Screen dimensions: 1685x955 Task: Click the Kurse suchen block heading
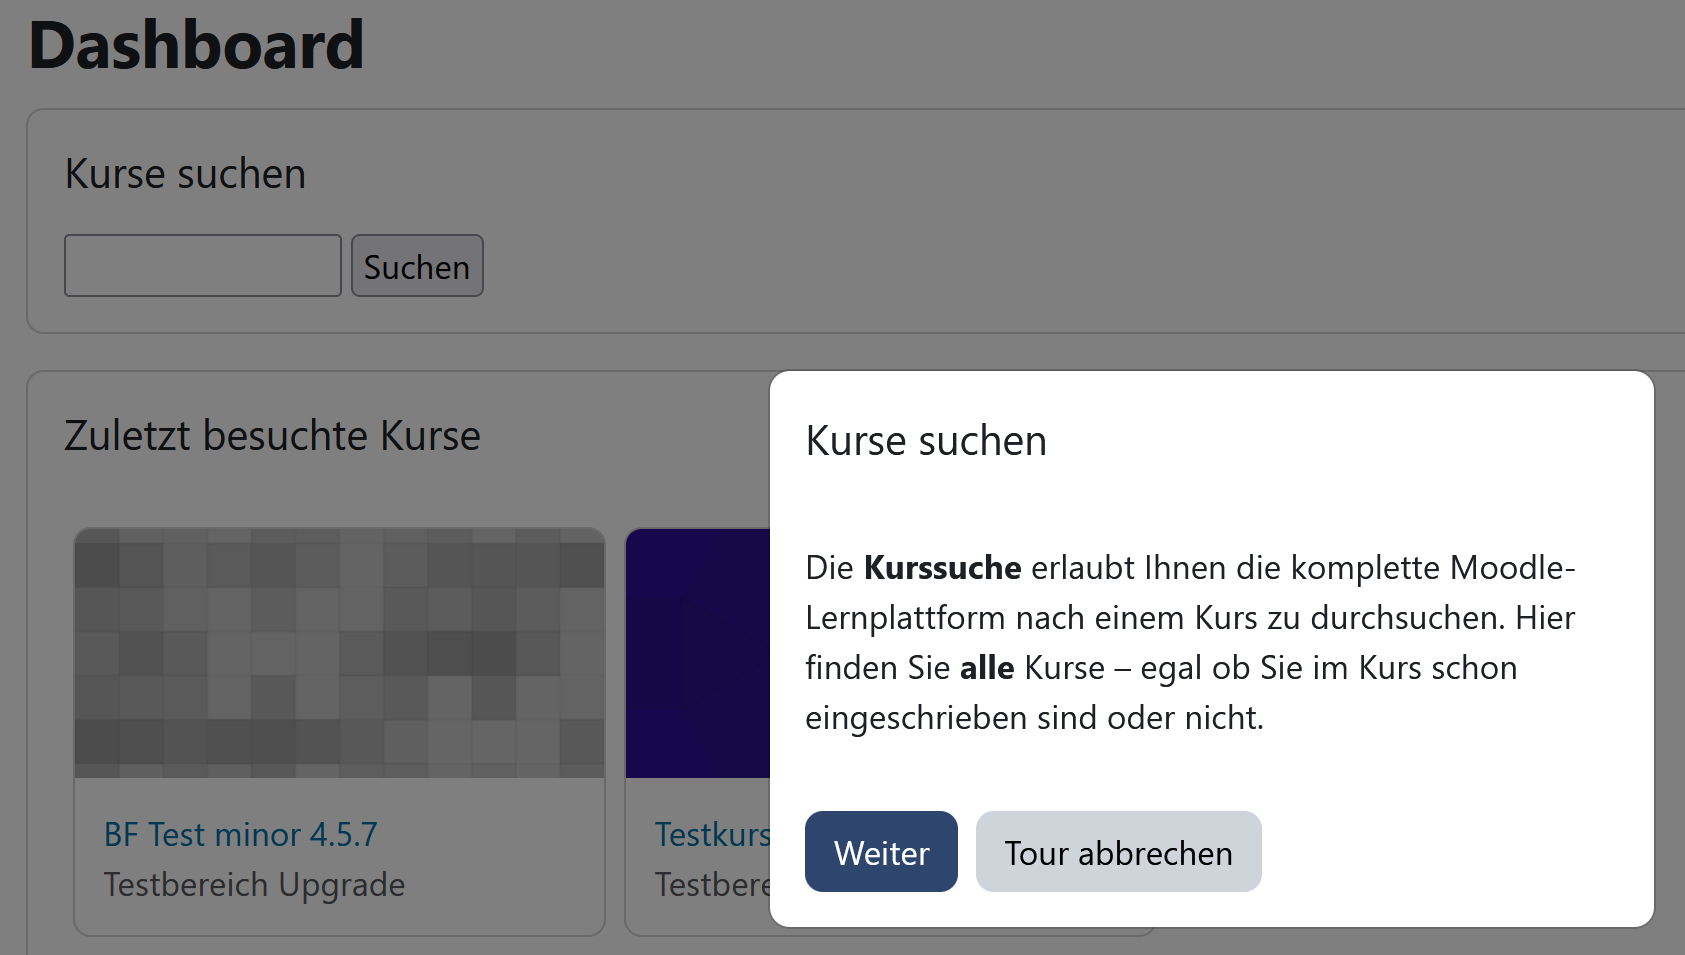(185, 174)
